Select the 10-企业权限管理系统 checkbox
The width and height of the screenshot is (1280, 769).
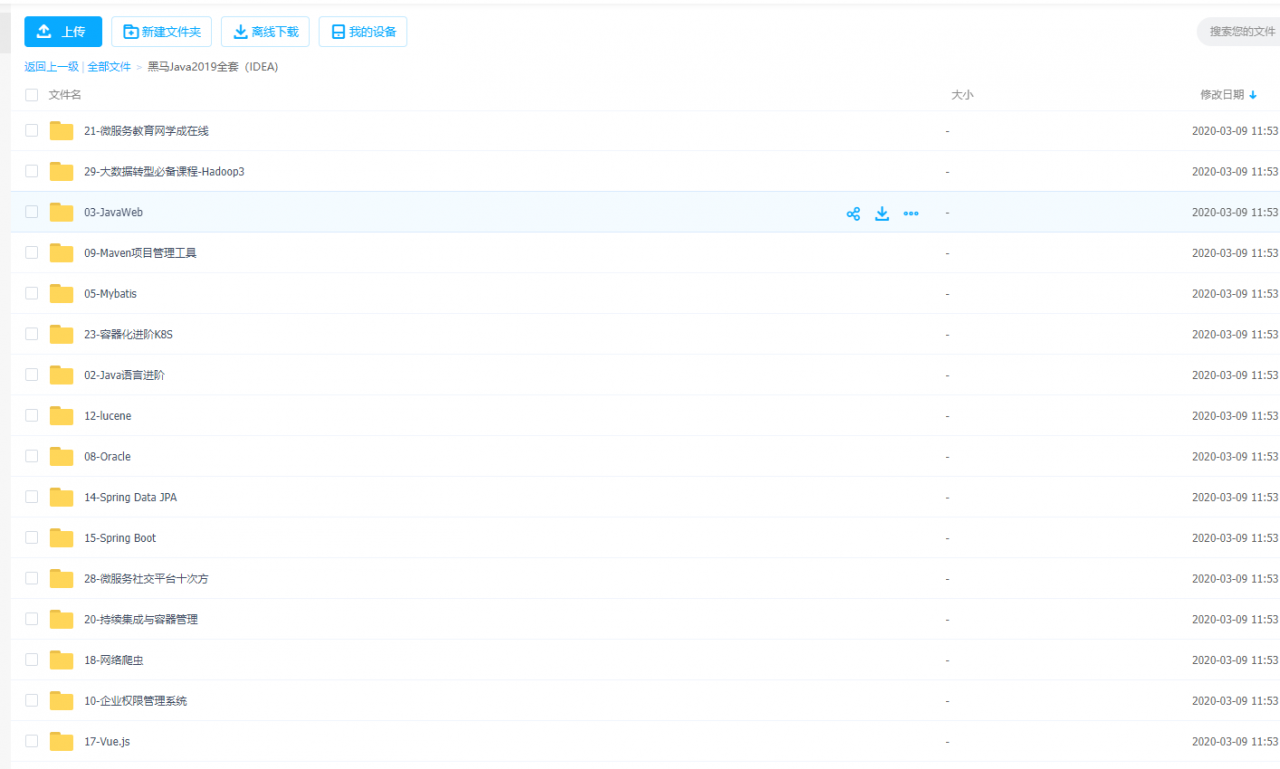pos(31,700)
